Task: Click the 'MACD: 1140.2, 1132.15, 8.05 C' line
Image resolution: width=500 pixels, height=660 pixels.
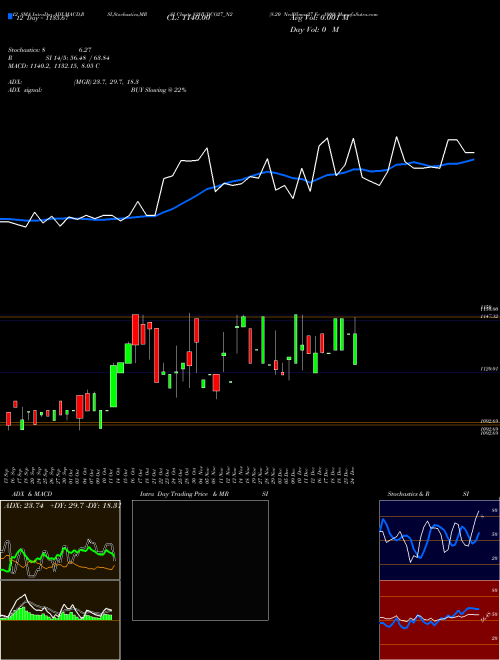Action: [54, 66]
